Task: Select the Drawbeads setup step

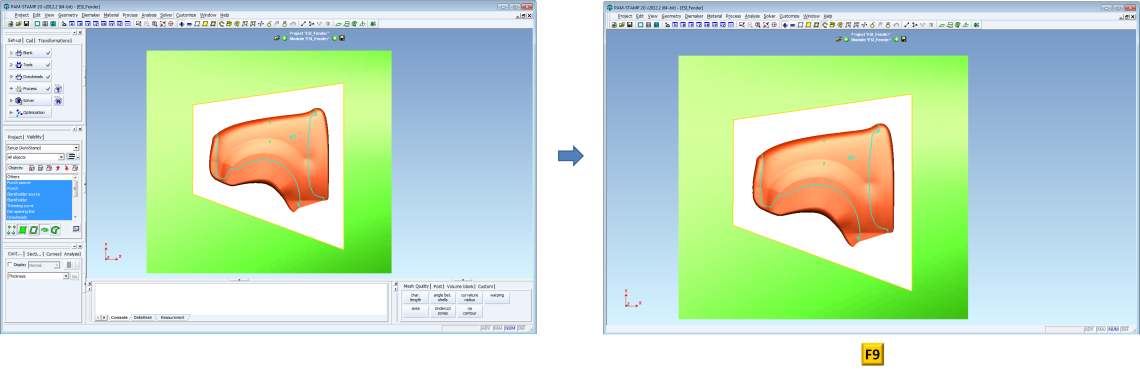Action: pyautogui.click(x=29, y=76)
